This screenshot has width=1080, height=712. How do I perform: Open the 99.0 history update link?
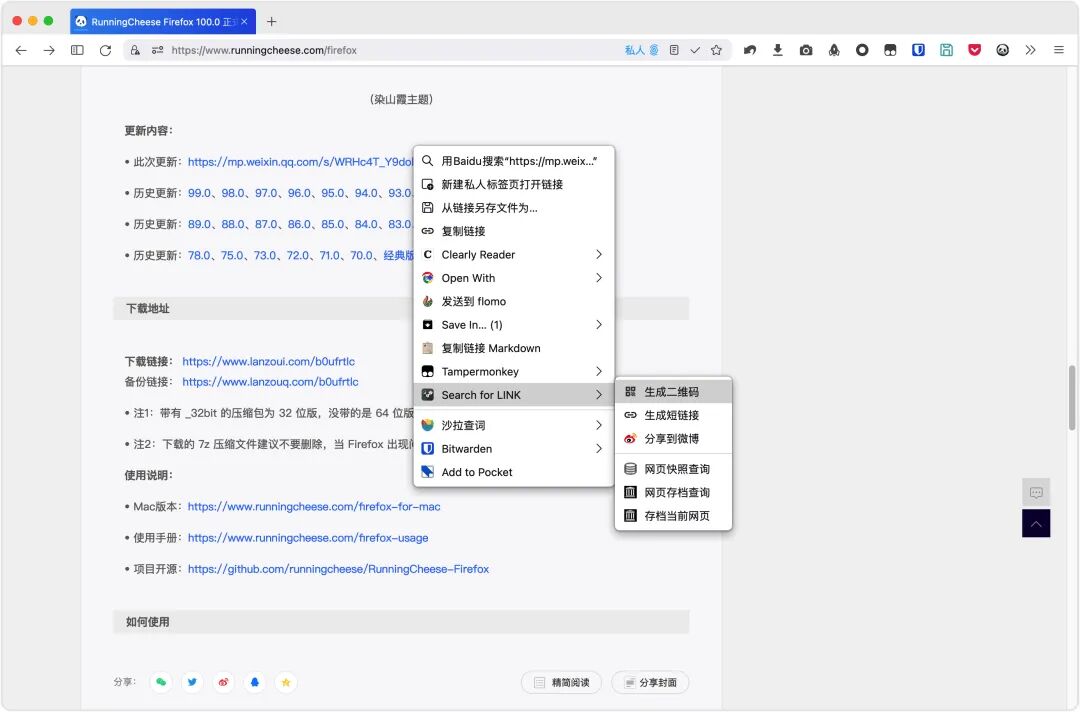199,193
